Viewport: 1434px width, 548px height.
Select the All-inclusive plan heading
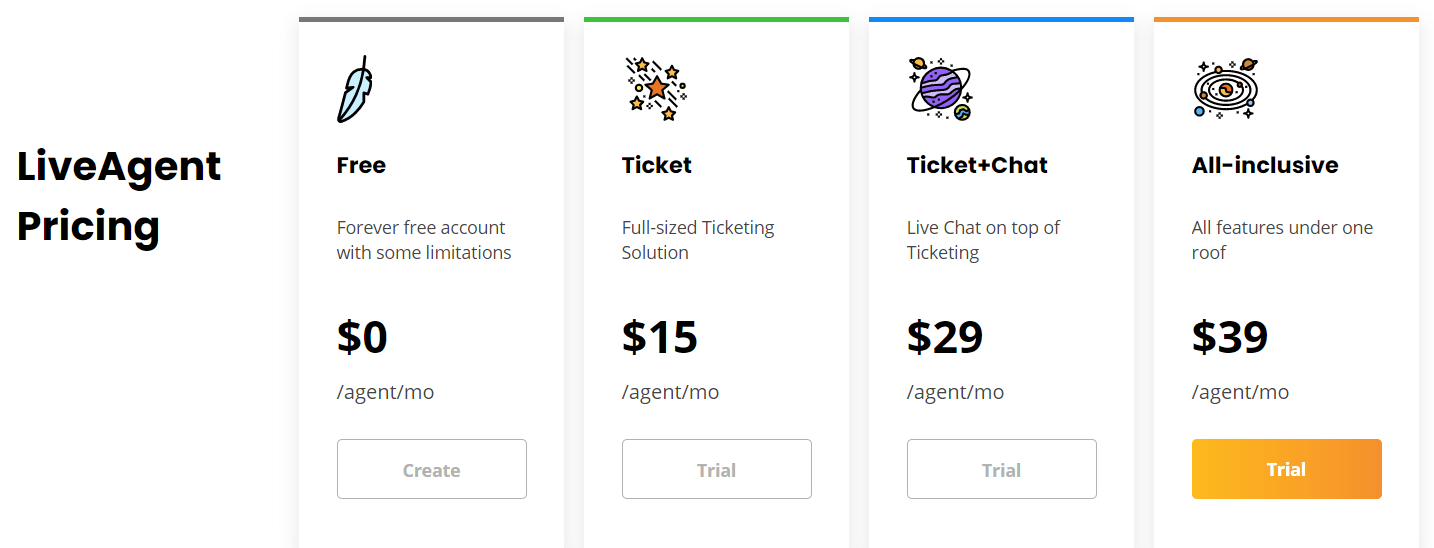(1265, 165)
